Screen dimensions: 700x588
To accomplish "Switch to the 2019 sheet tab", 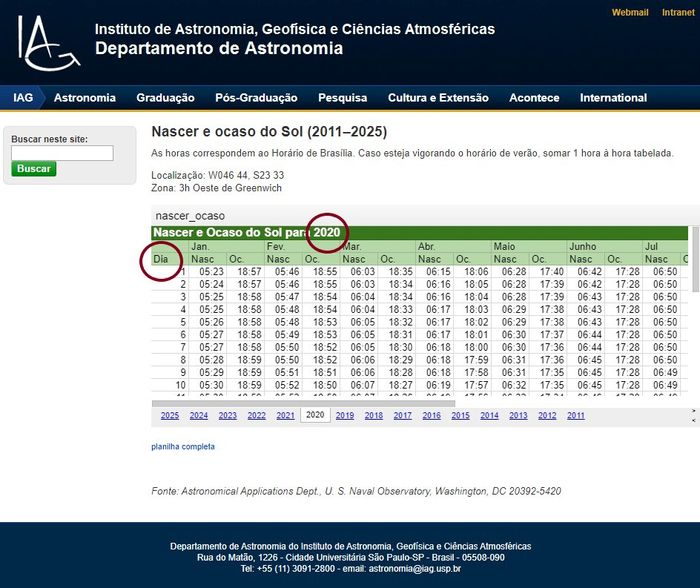I will 345,416.
